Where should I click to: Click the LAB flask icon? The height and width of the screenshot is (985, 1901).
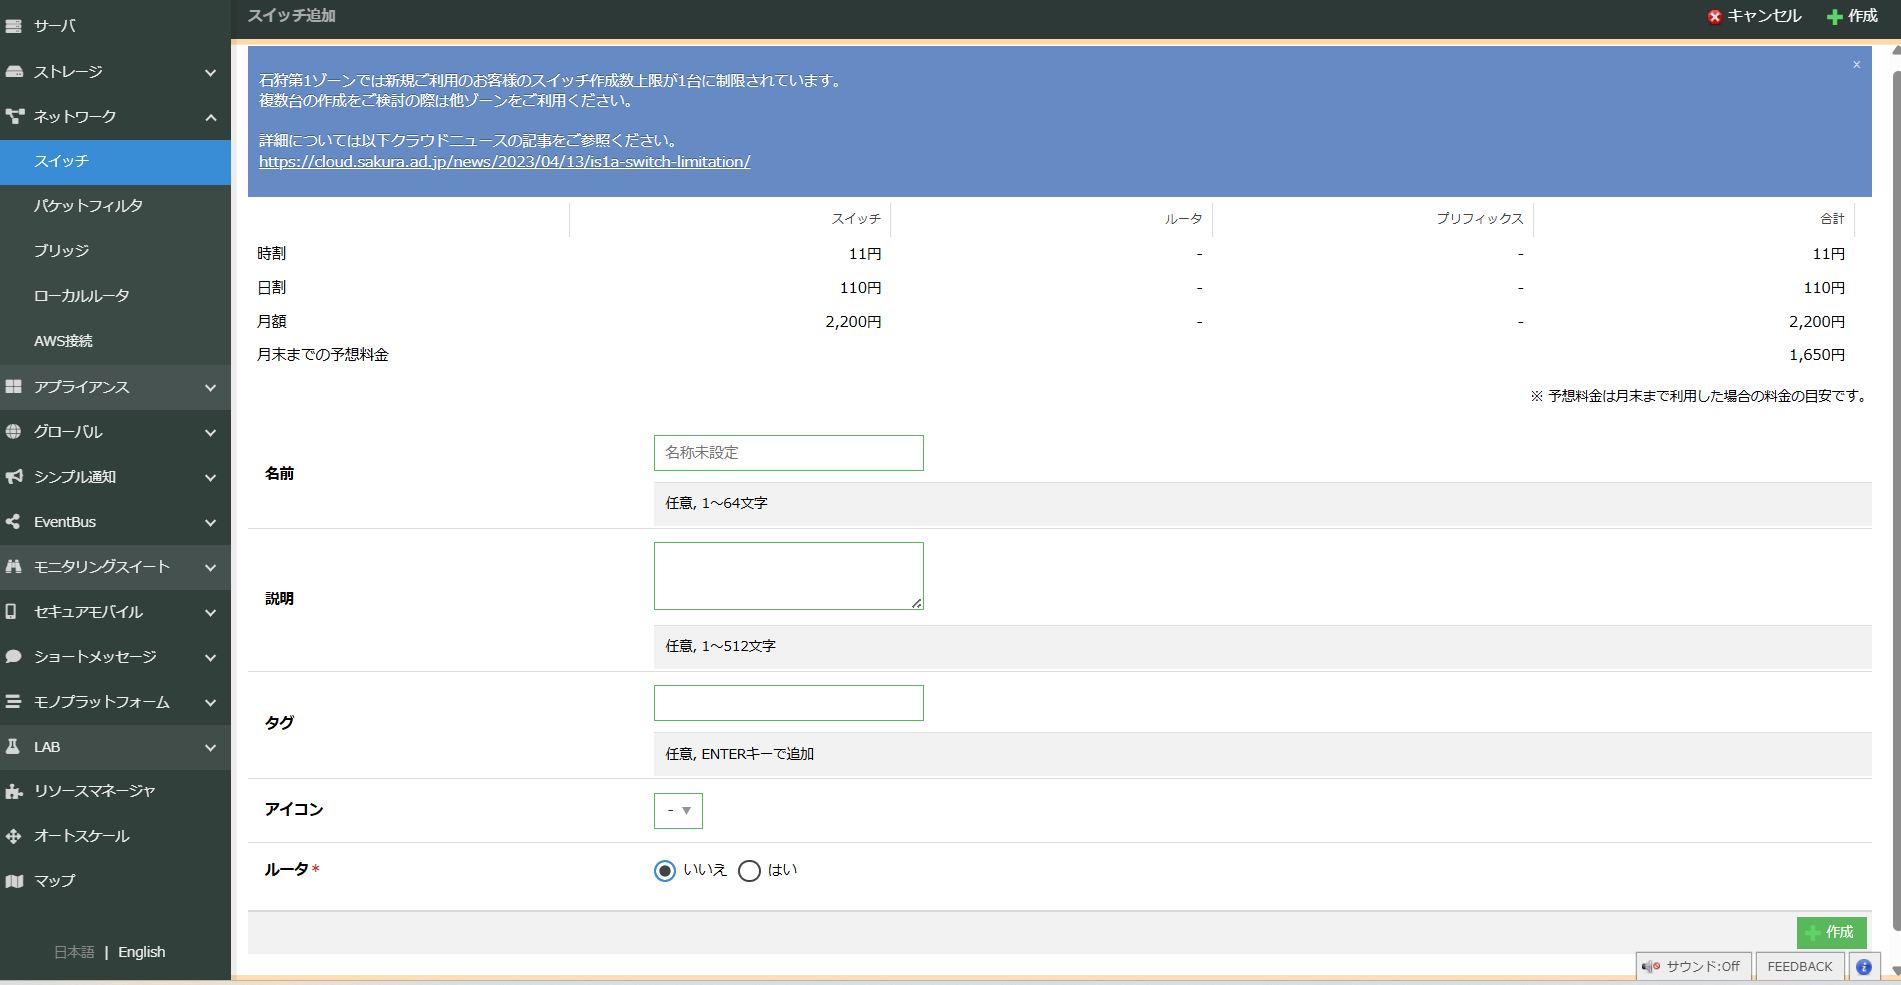point(14,747)
